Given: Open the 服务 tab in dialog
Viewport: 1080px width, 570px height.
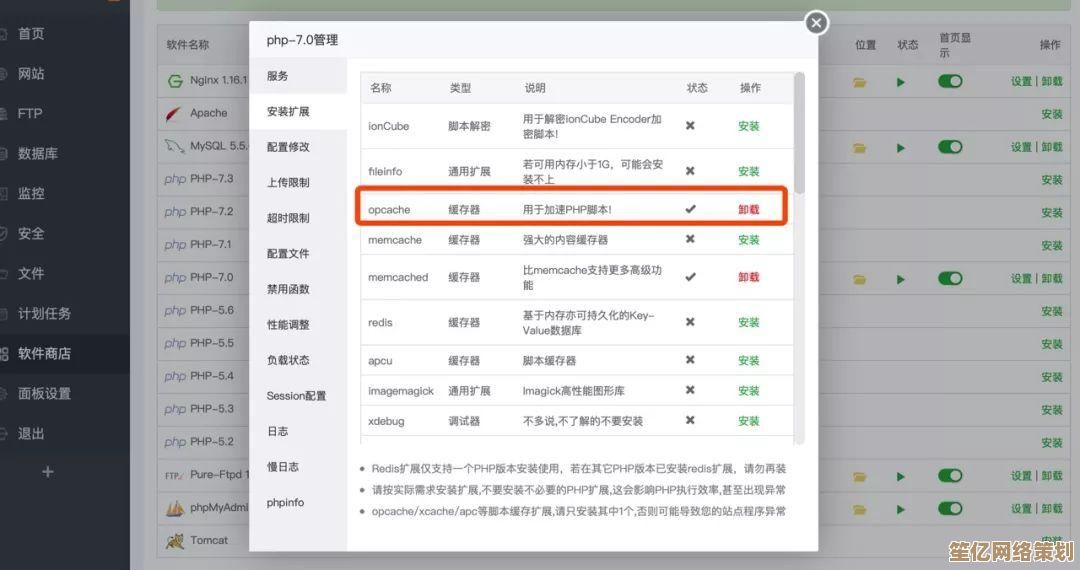Looking at the screenshot, I should (x=278, y=76).
